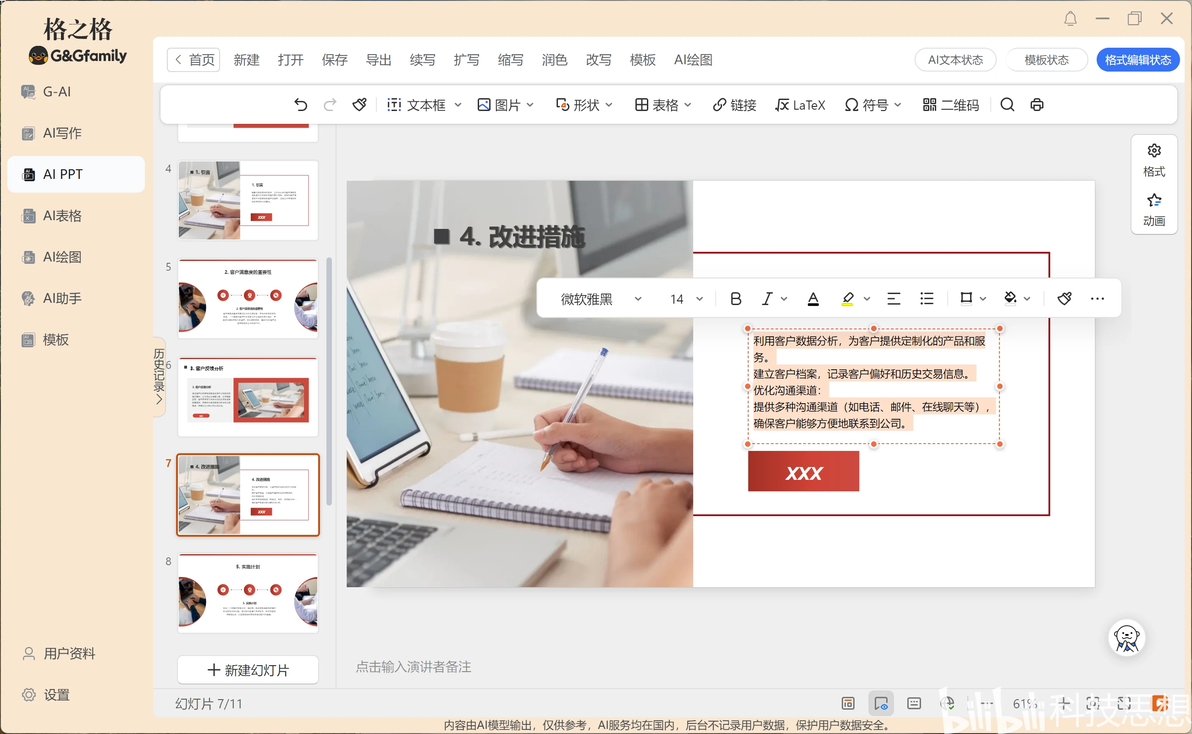This screenshot has height=734, width=1192.
Task: Open the search magnifier icon
Action: 1007,105
